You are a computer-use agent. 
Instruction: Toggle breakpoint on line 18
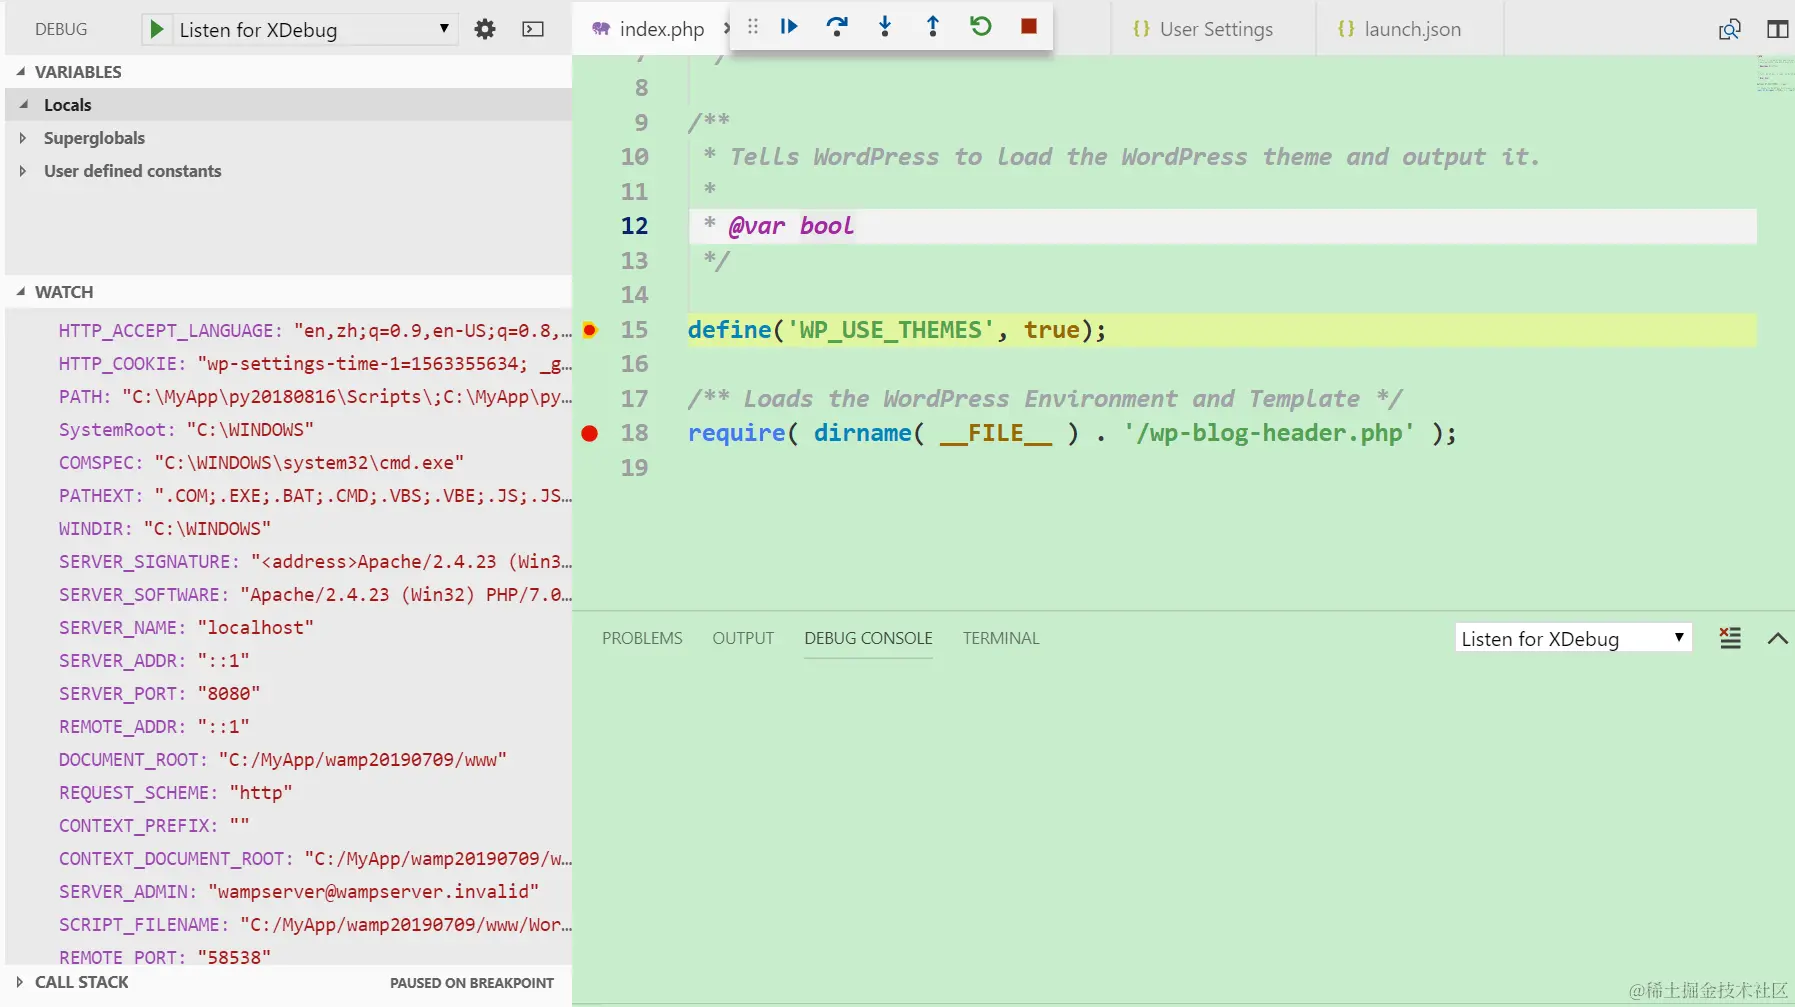[590, 433]
